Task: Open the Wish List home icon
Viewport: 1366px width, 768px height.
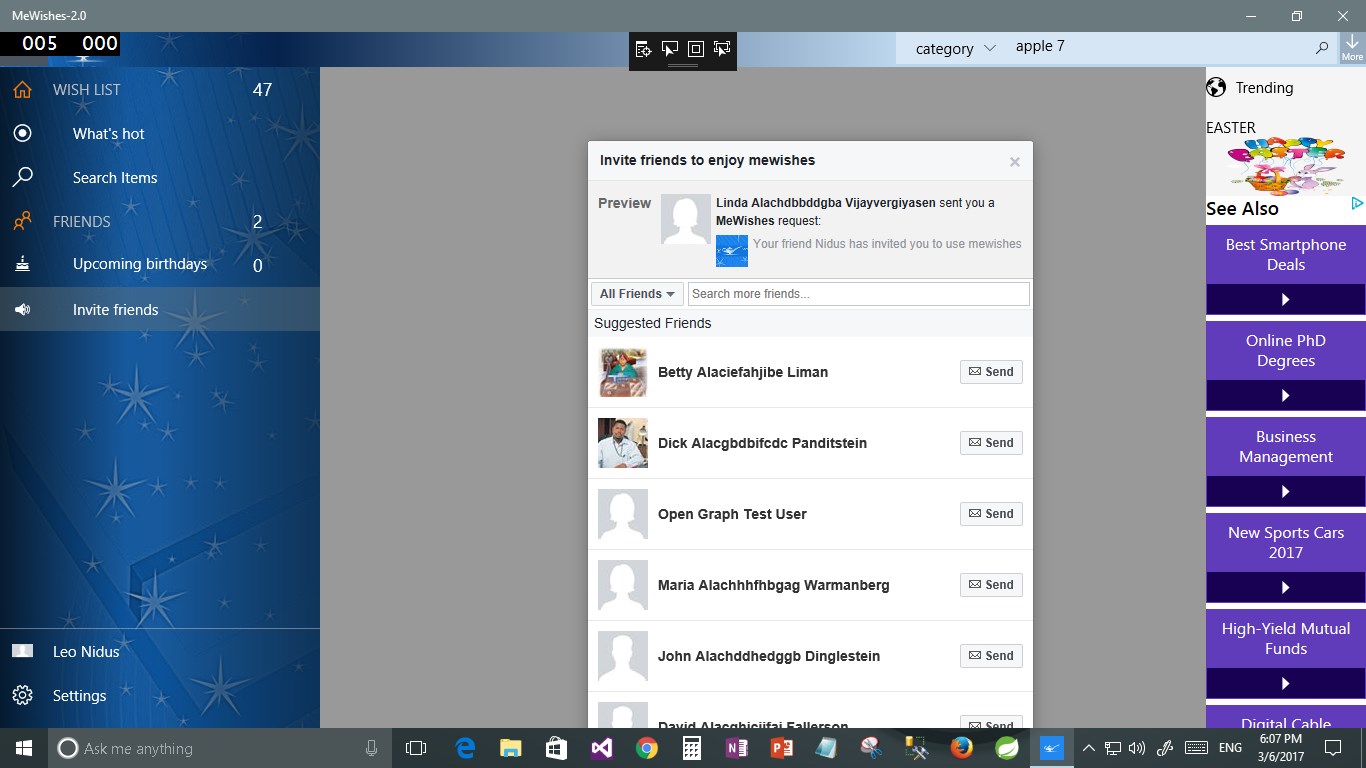Action: (x=22, y=89)
